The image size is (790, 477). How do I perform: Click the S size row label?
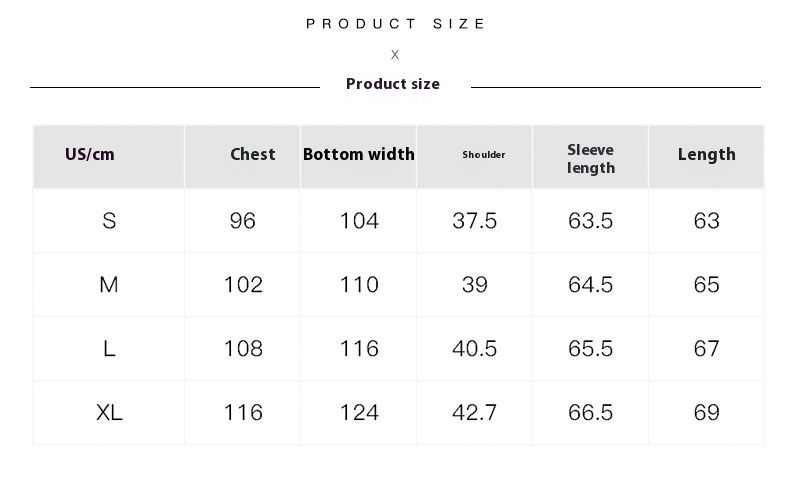(x=109, y=221)
